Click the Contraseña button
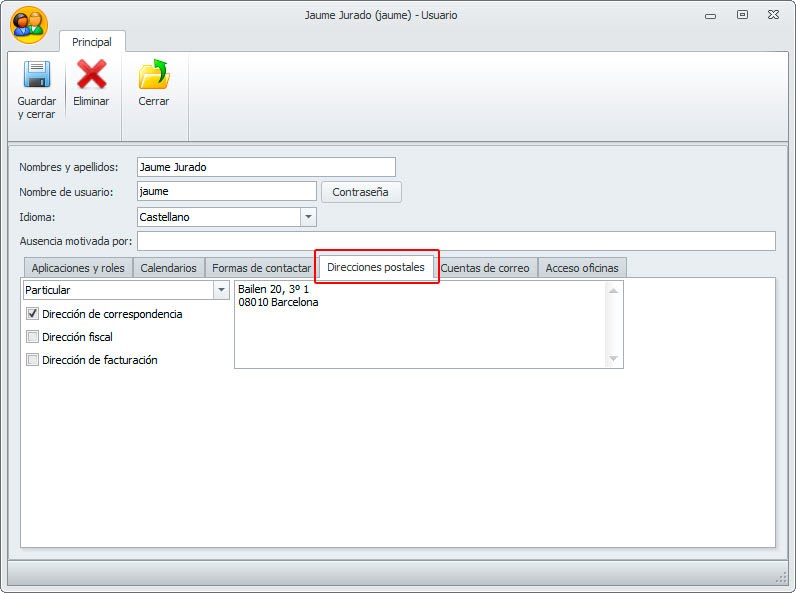The height and width of the screenshot is (593, 796). point(361,192)
